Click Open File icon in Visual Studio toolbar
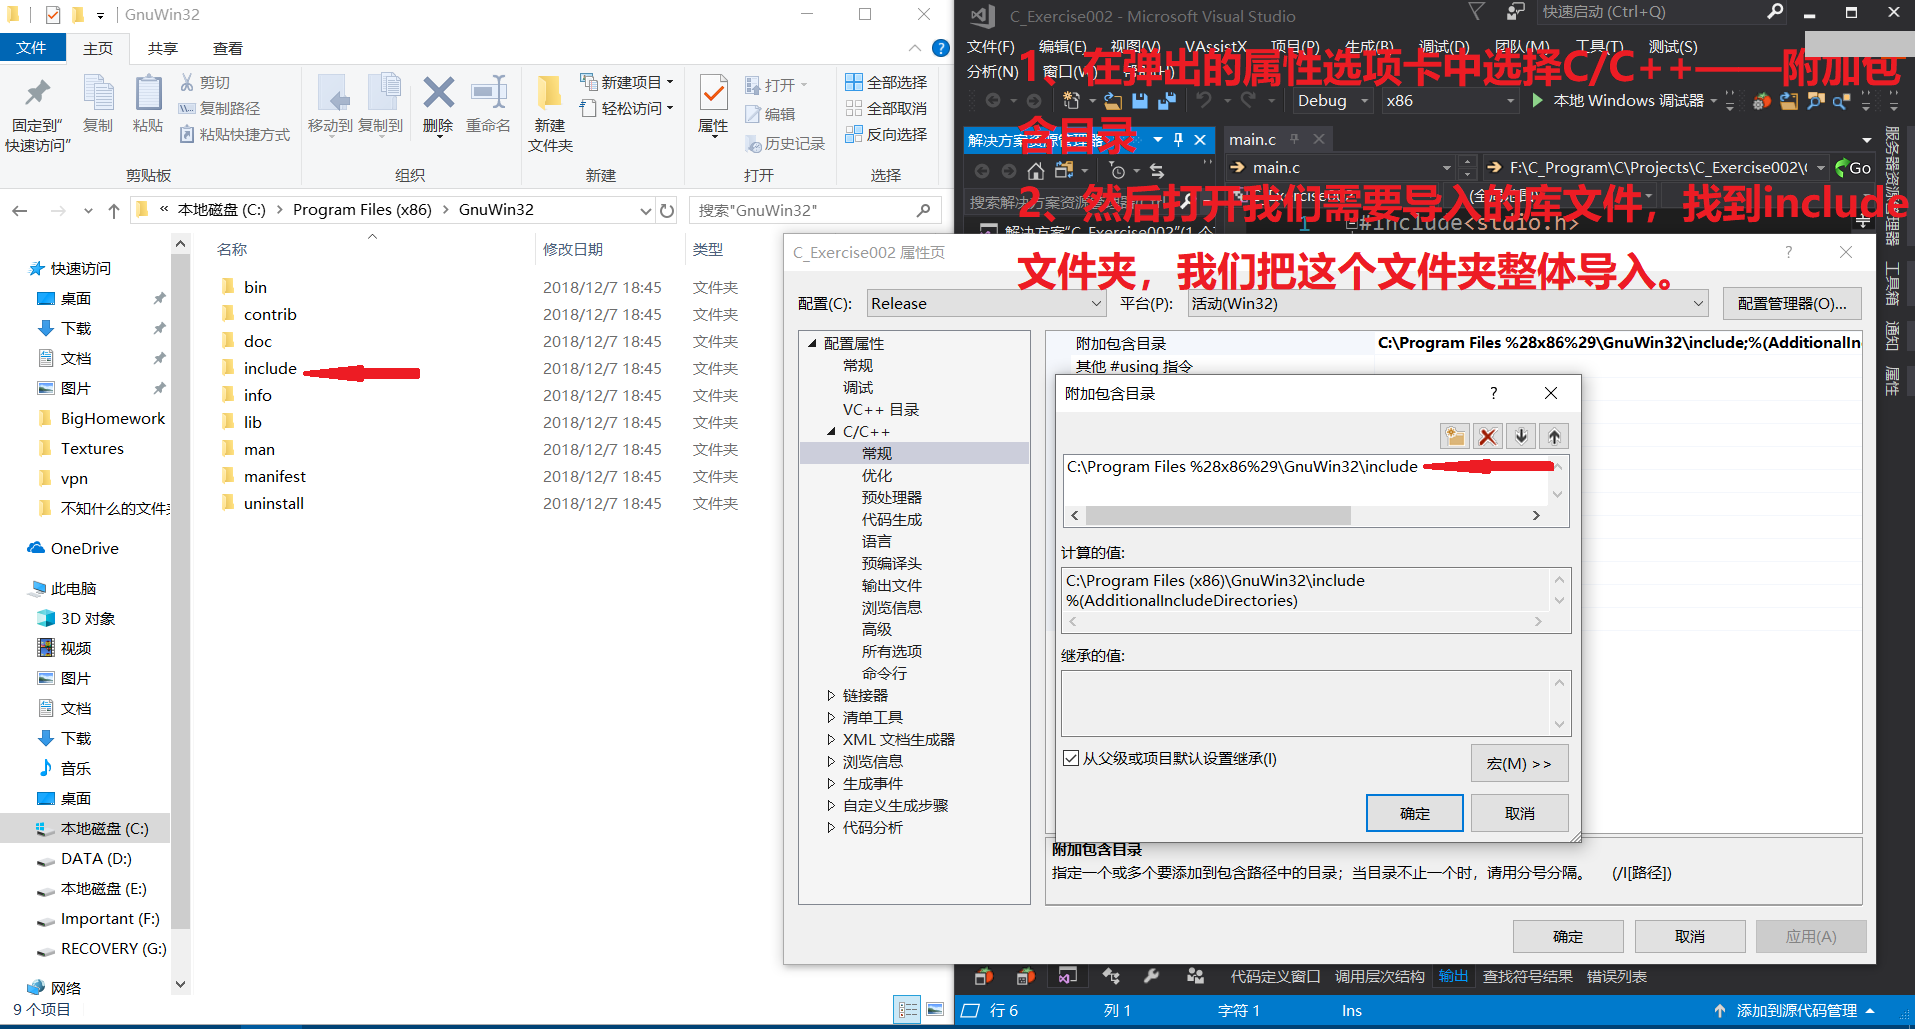Image resolution: width=1915 pixels, height=1029 pixels. point(1113,100)
